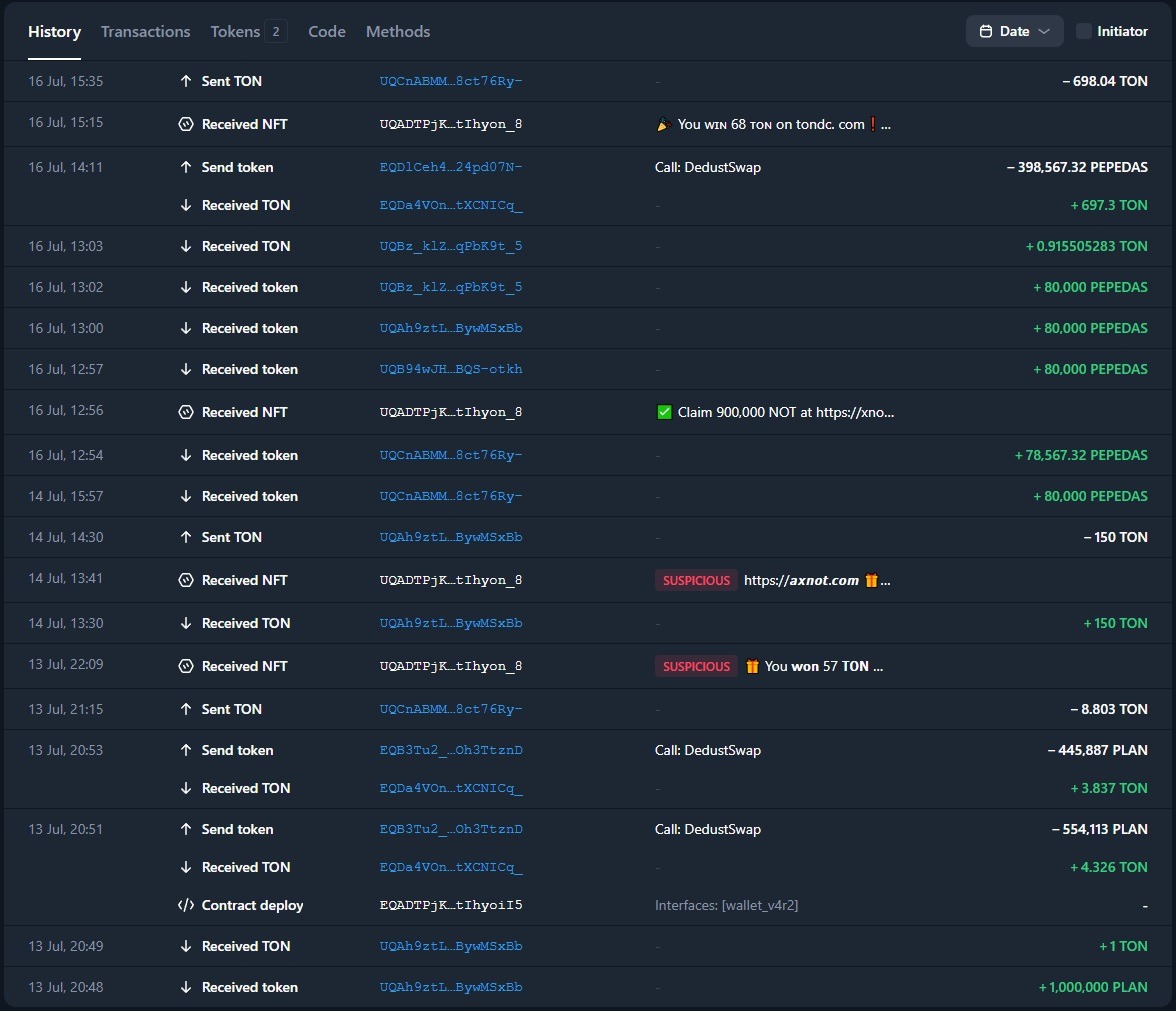
Task: Click the You win 68 TON message
Action: [x=773, y=124]
